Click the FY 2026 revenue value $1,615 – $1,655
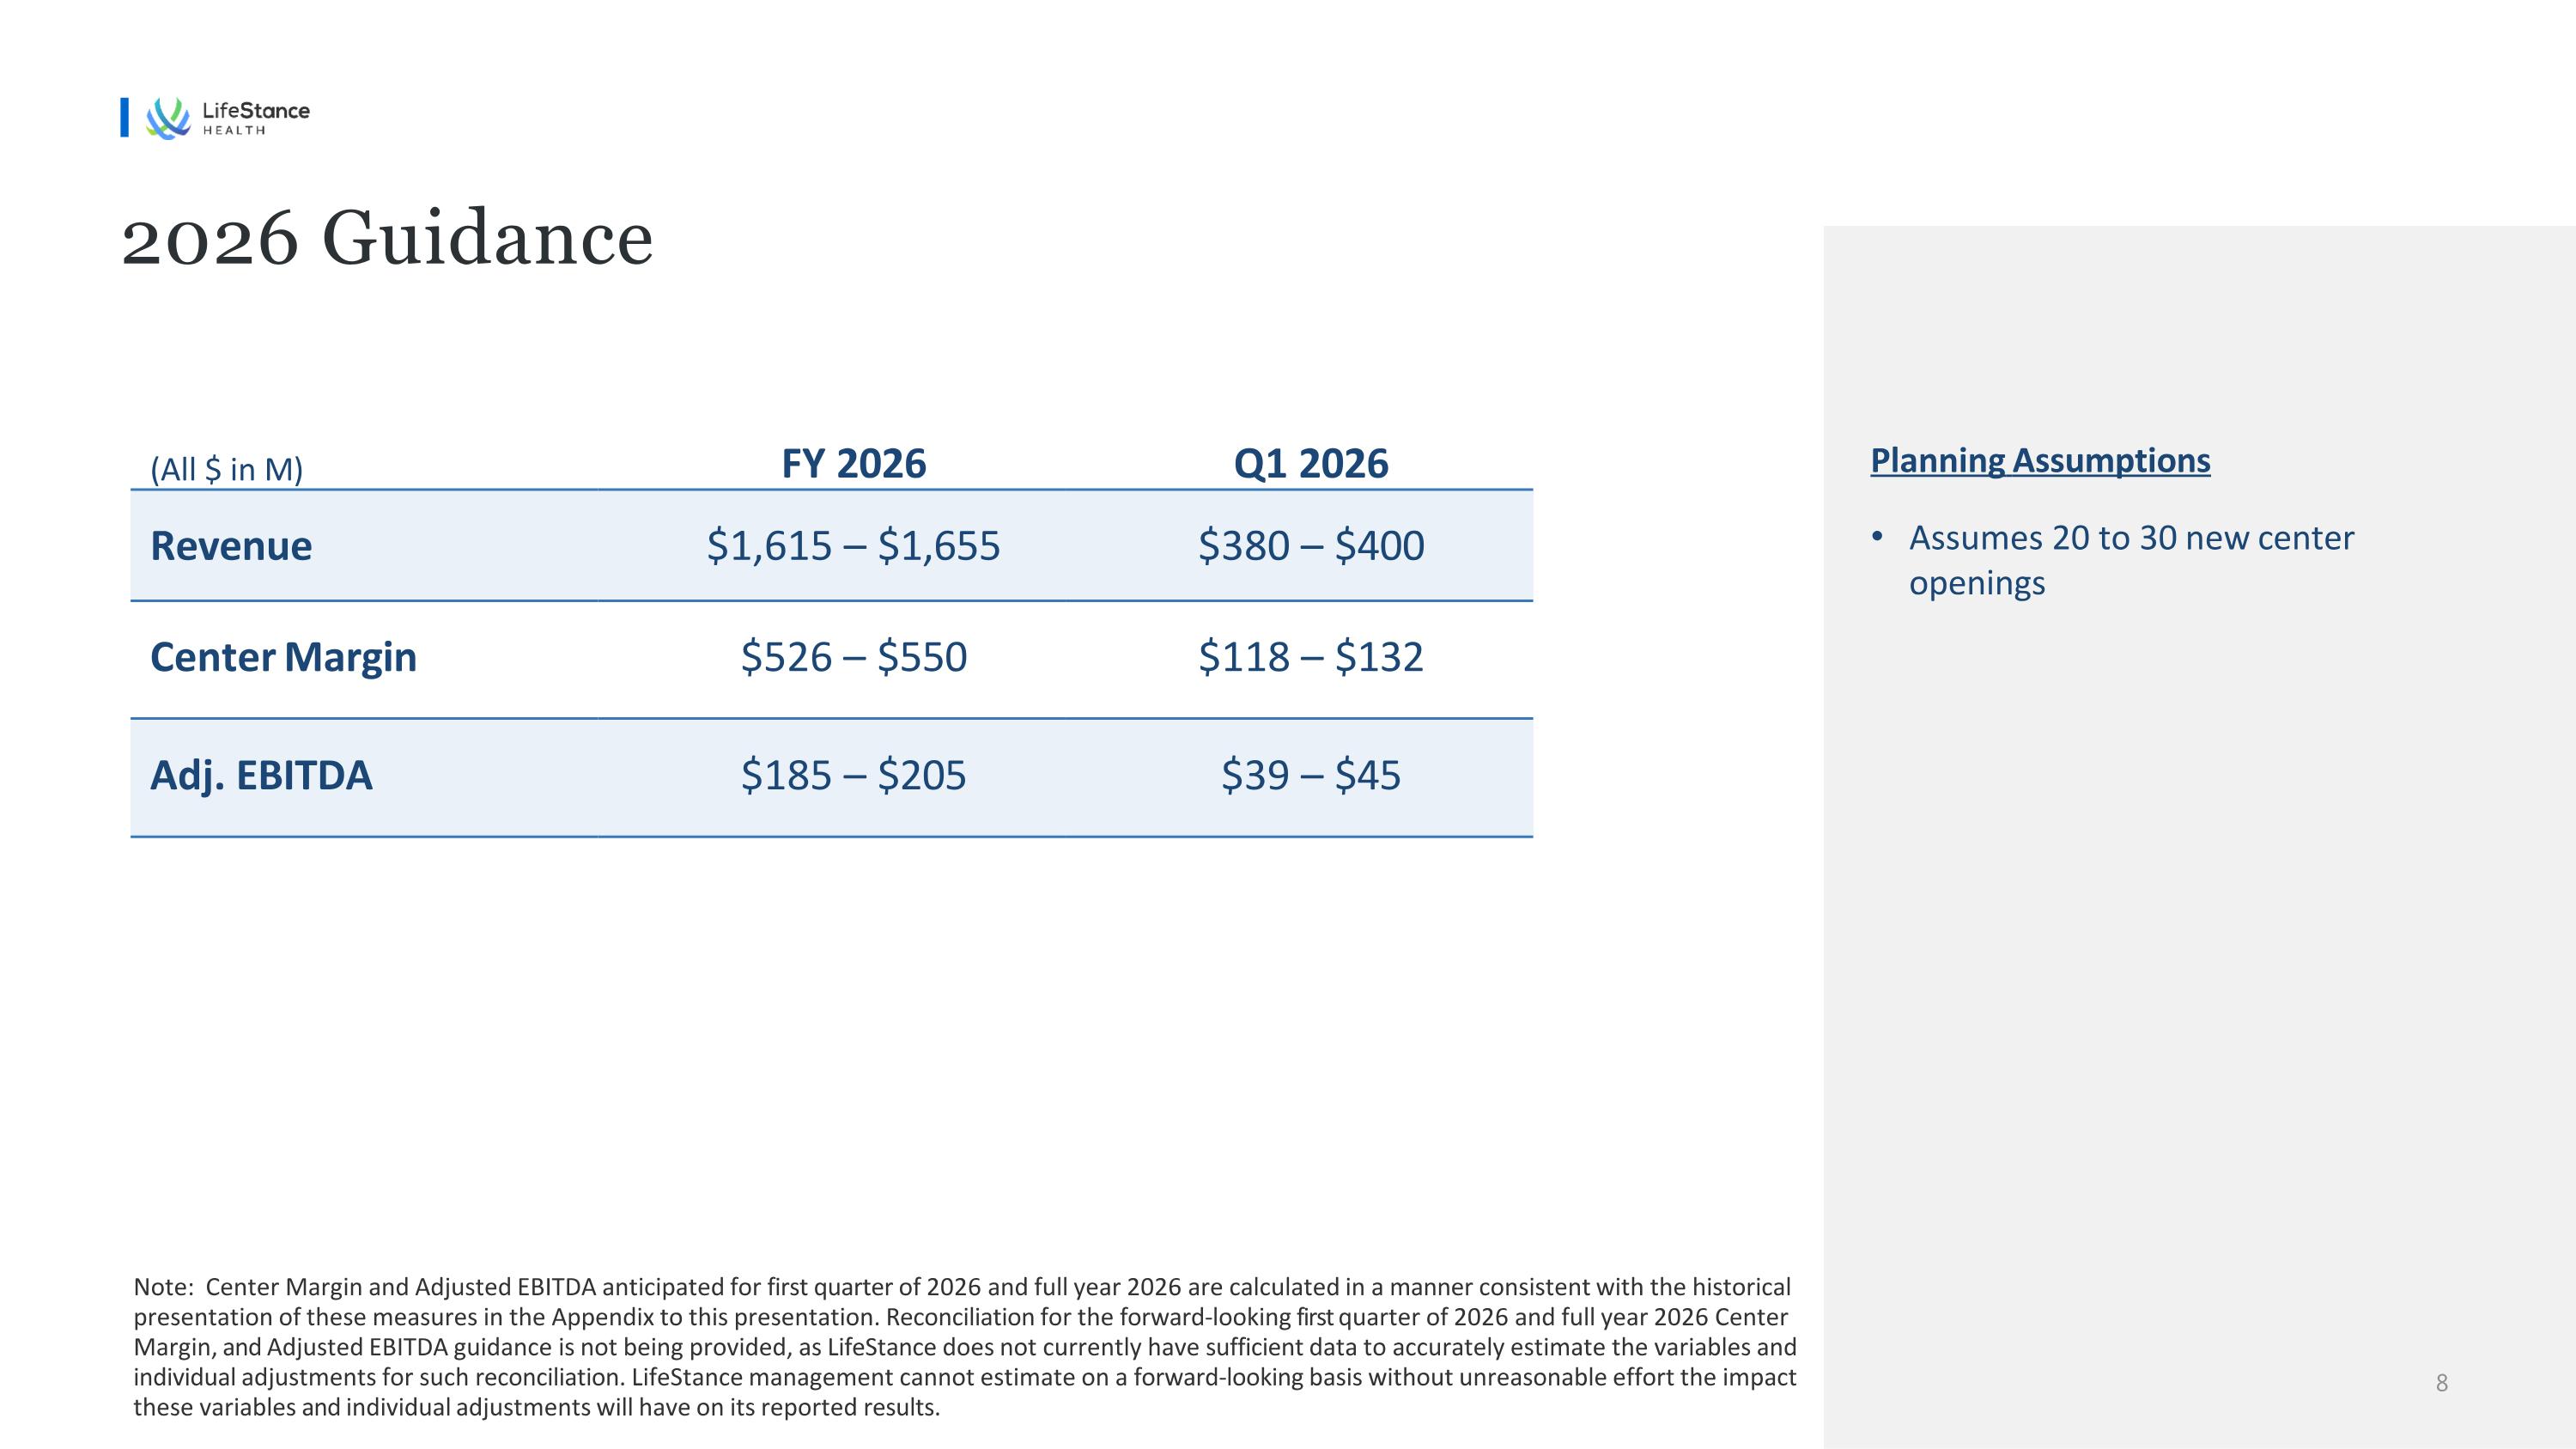Viewport: 2576px width, 1449px height. pos(853,546)
